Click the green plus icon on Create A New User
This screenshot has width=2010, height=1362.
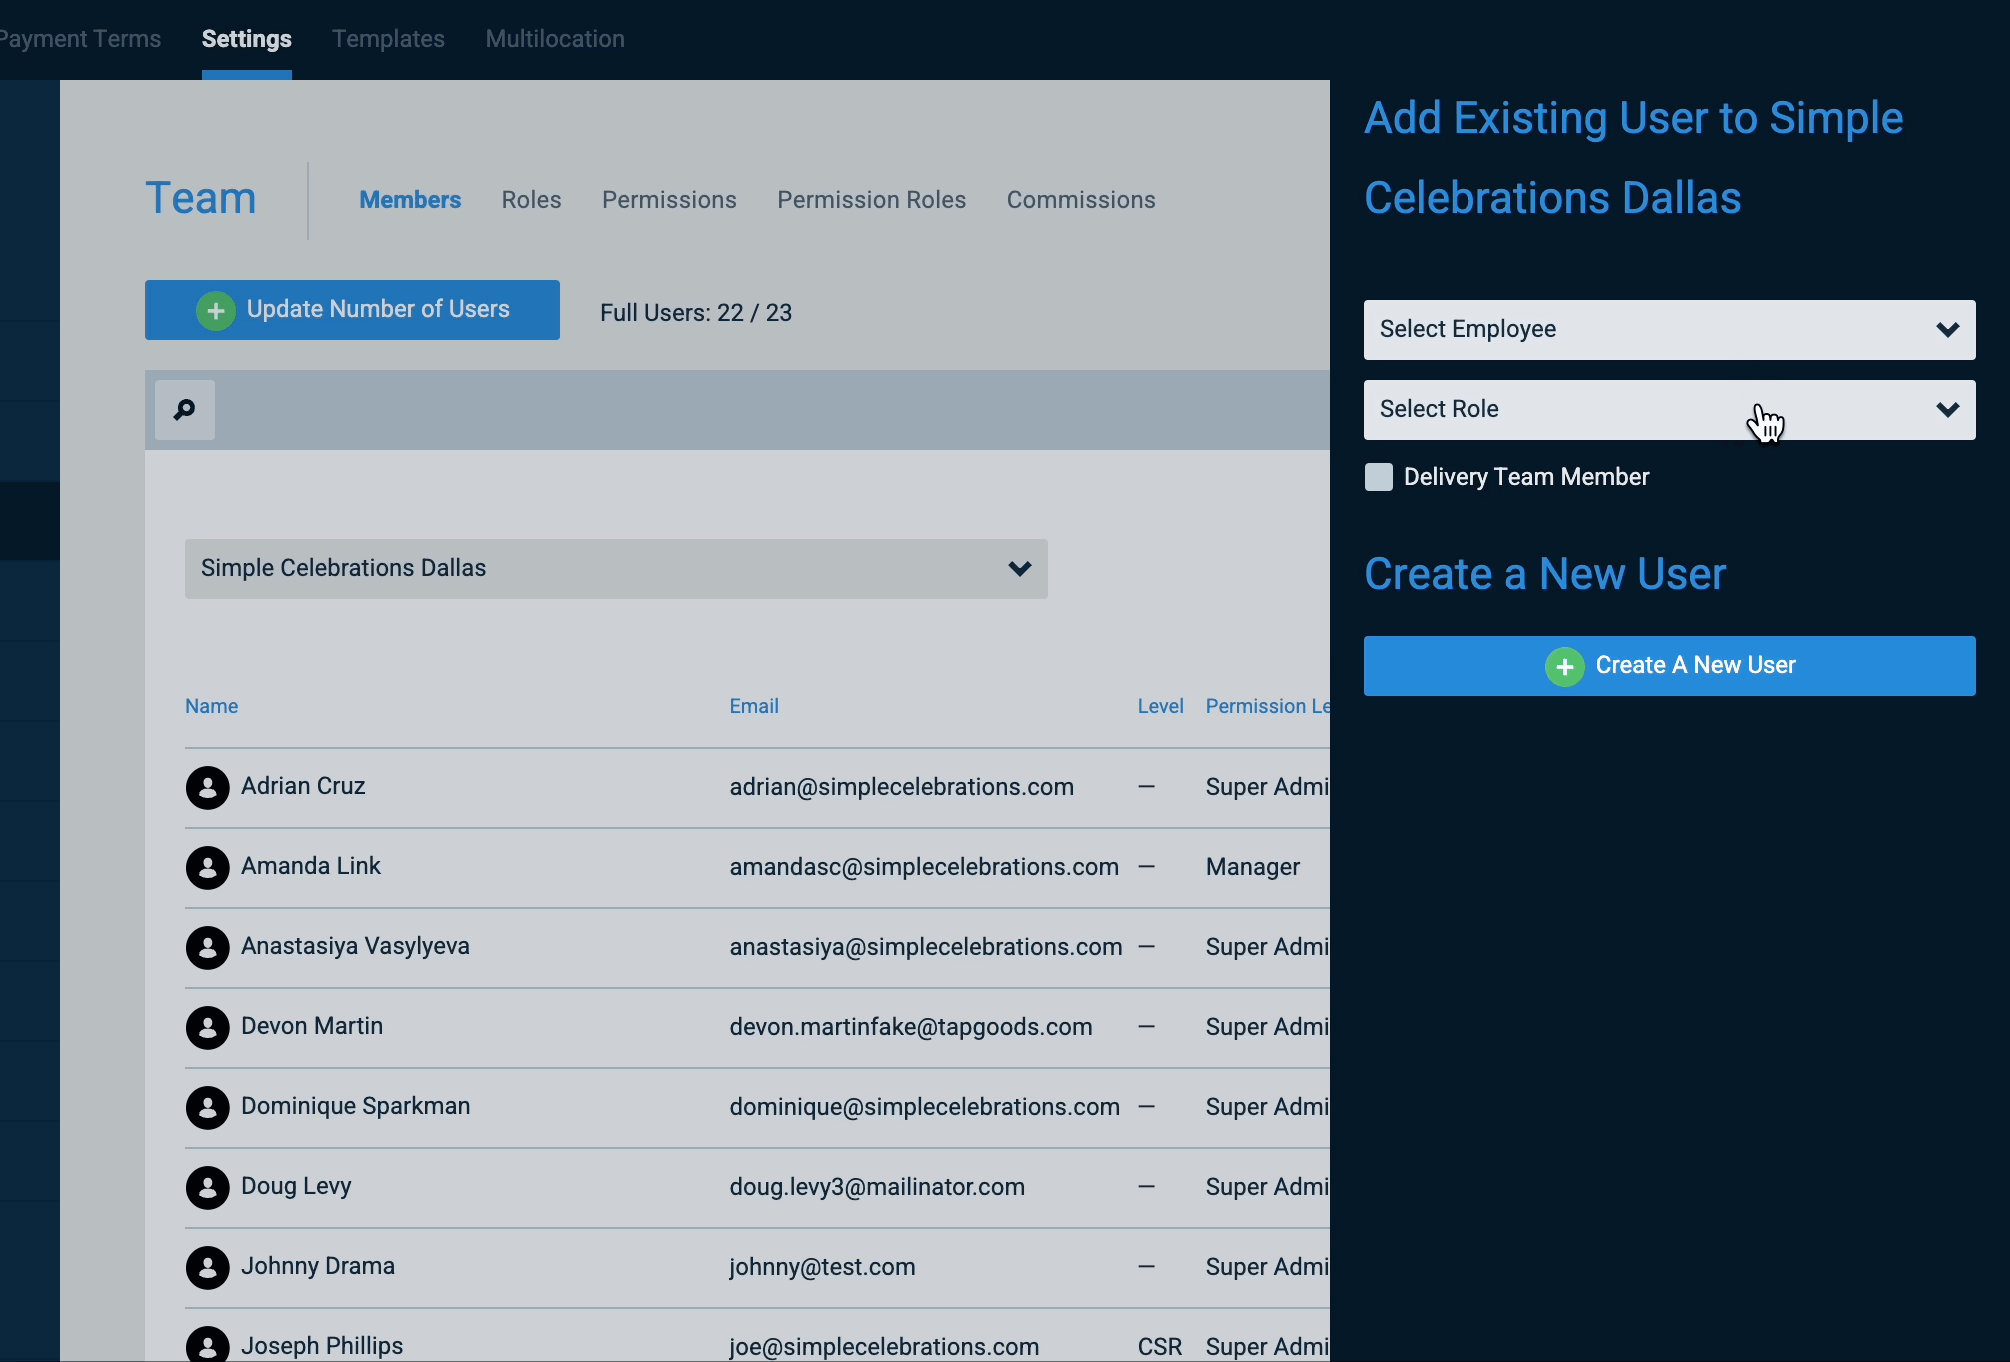(1565, 666)
